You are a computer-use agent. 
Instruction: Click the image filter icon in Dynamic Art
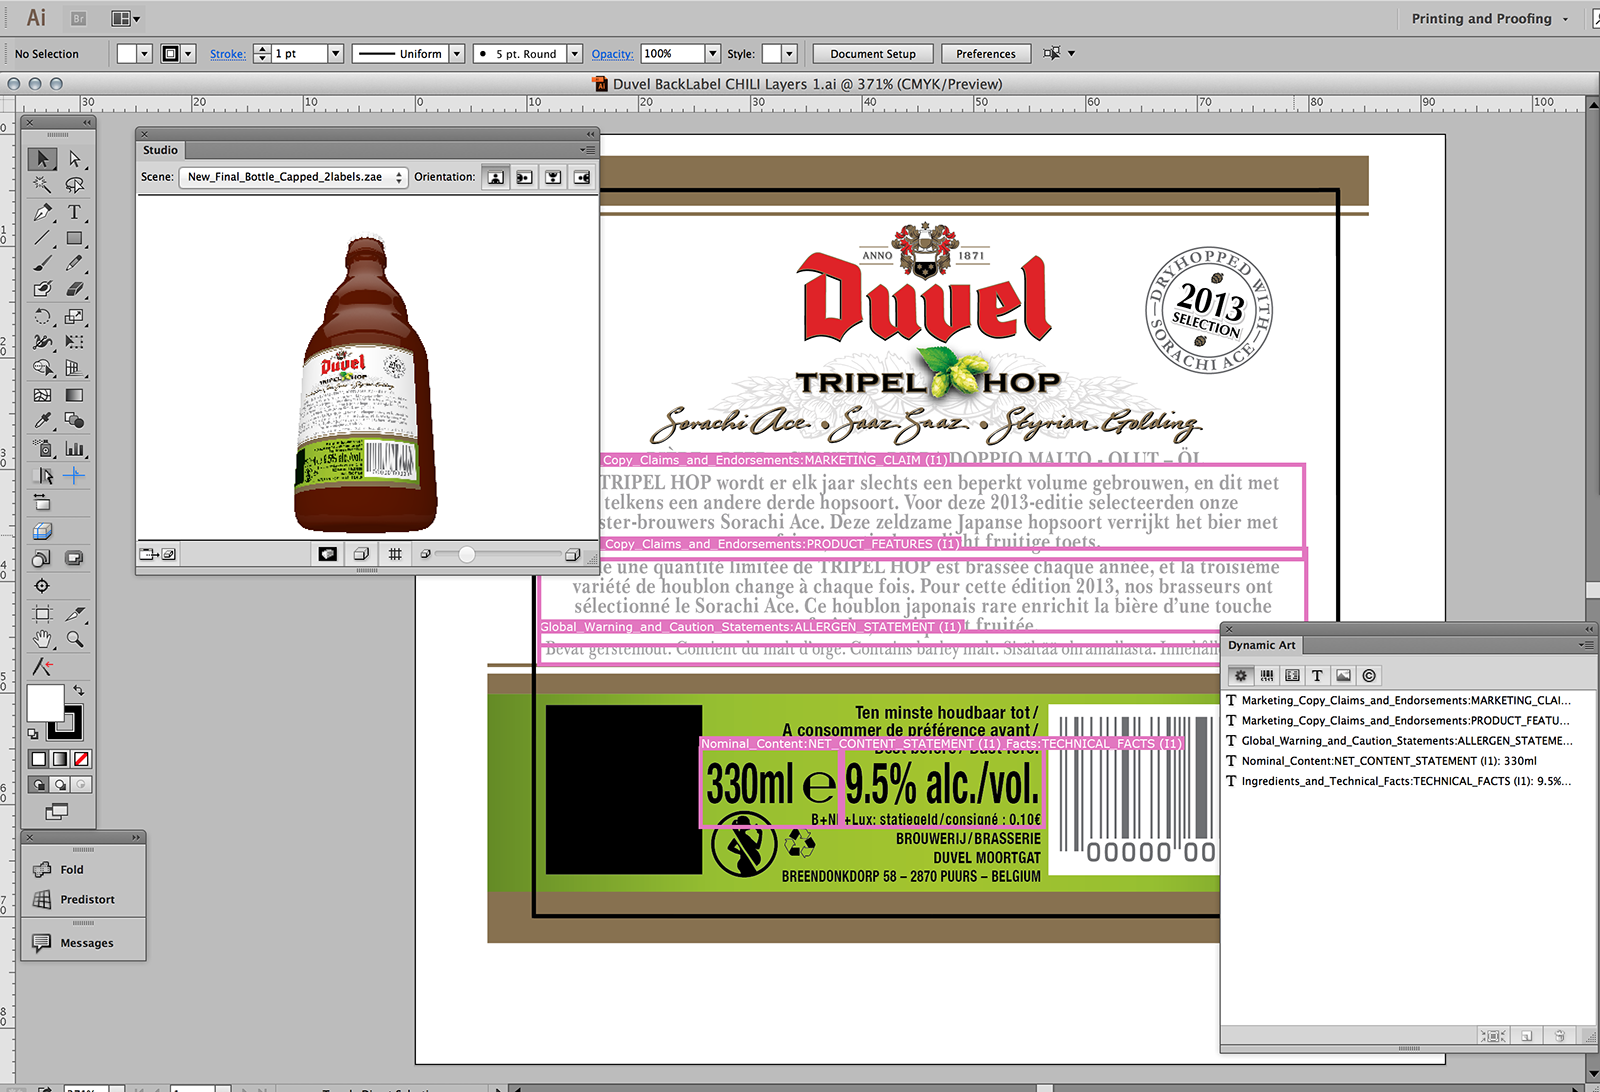point(1343,676)
